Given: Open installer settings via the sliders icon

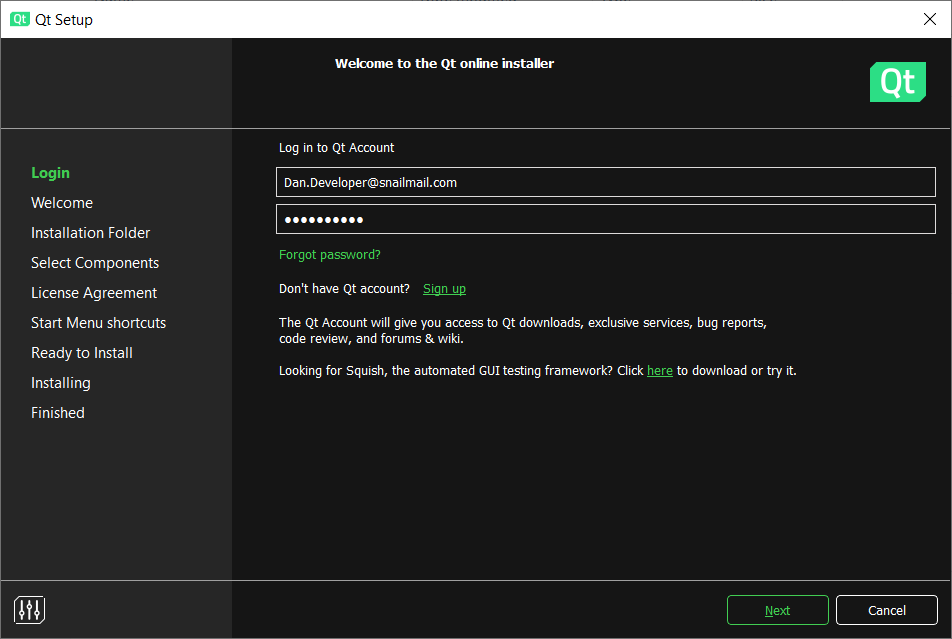Looking at the screenshot, I should [x=29, y=609].
